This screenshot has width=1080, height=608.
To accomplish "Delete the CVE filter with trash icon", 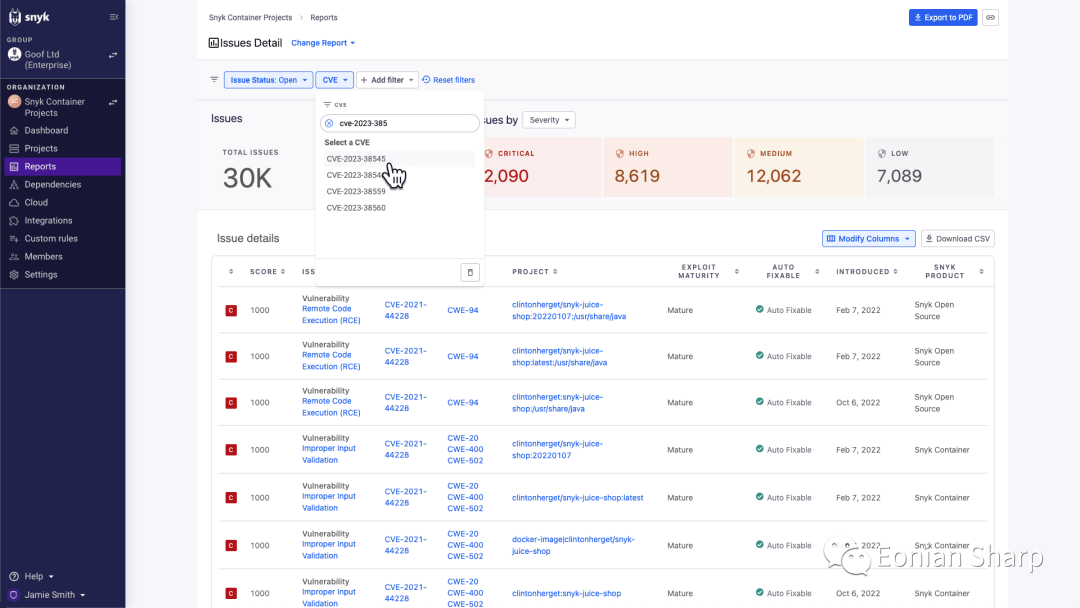I will 470,272.
